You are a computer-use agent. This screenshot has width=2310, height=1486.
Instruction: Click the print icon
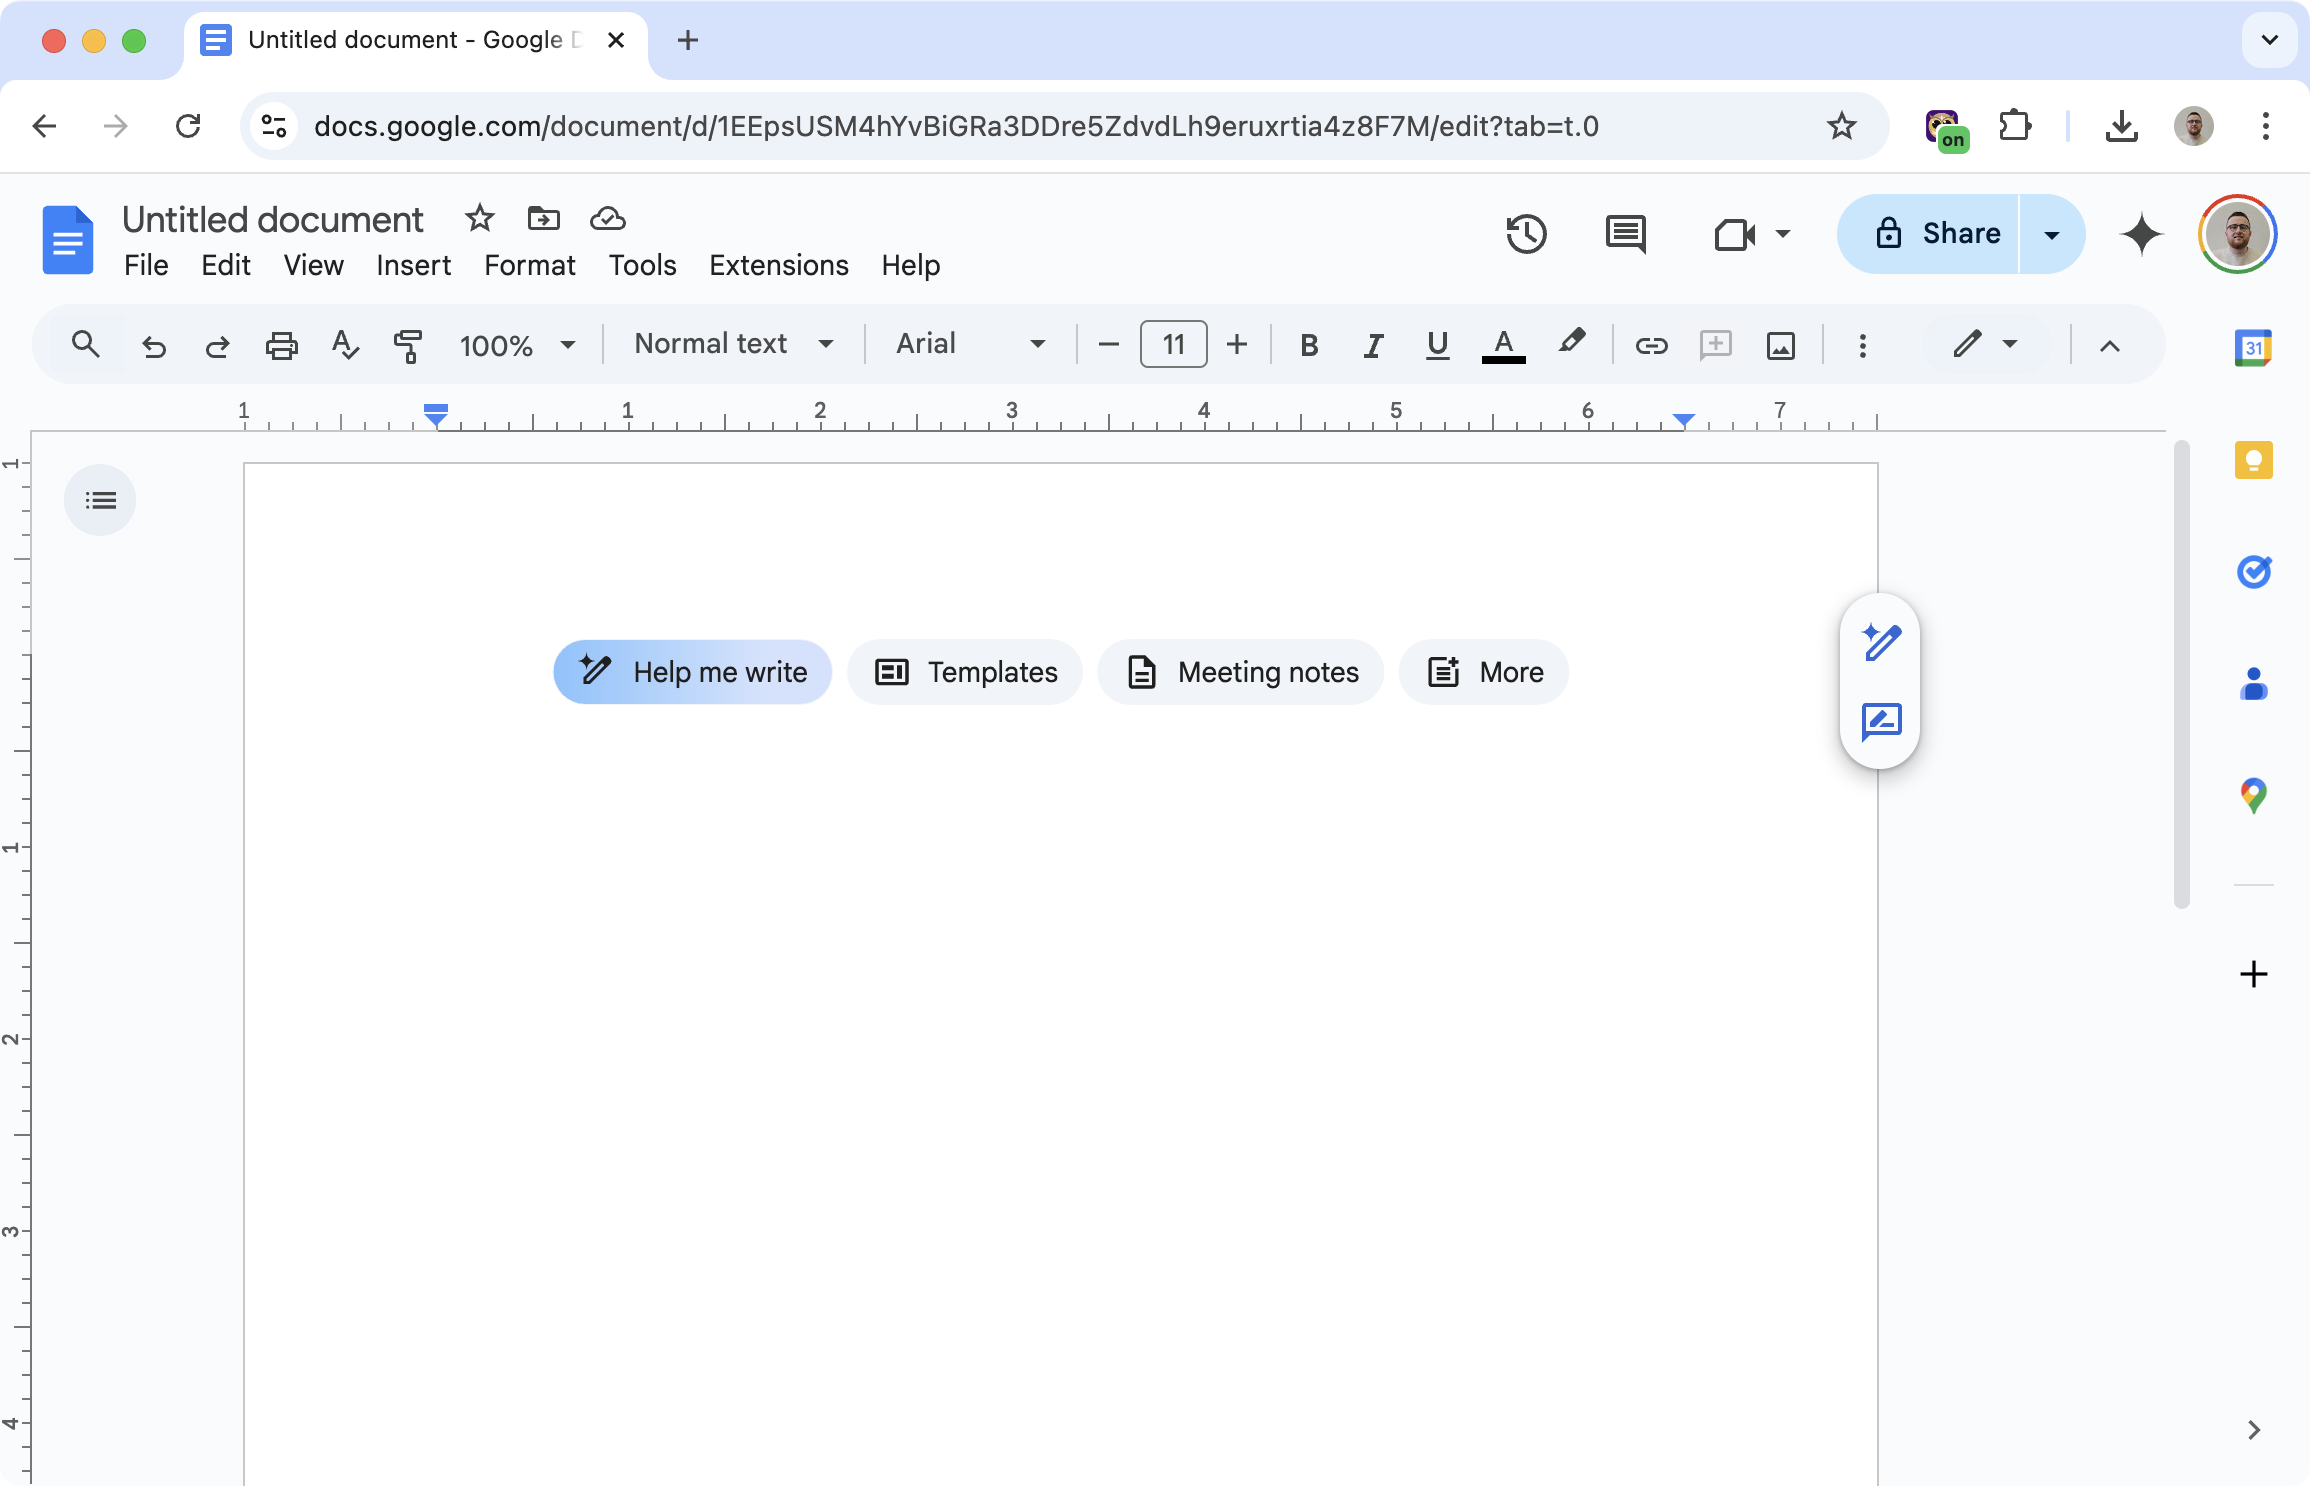(282, 344)
